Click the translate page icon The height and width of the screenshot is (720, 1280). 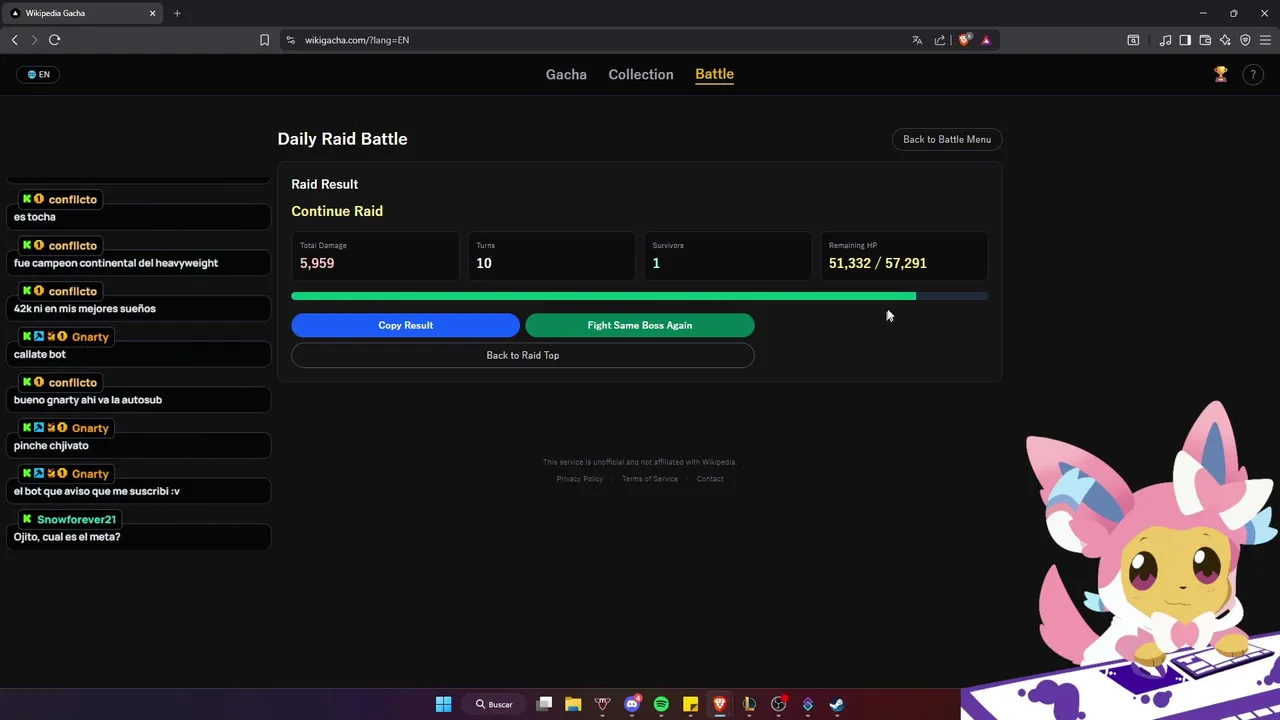(917, 40)
